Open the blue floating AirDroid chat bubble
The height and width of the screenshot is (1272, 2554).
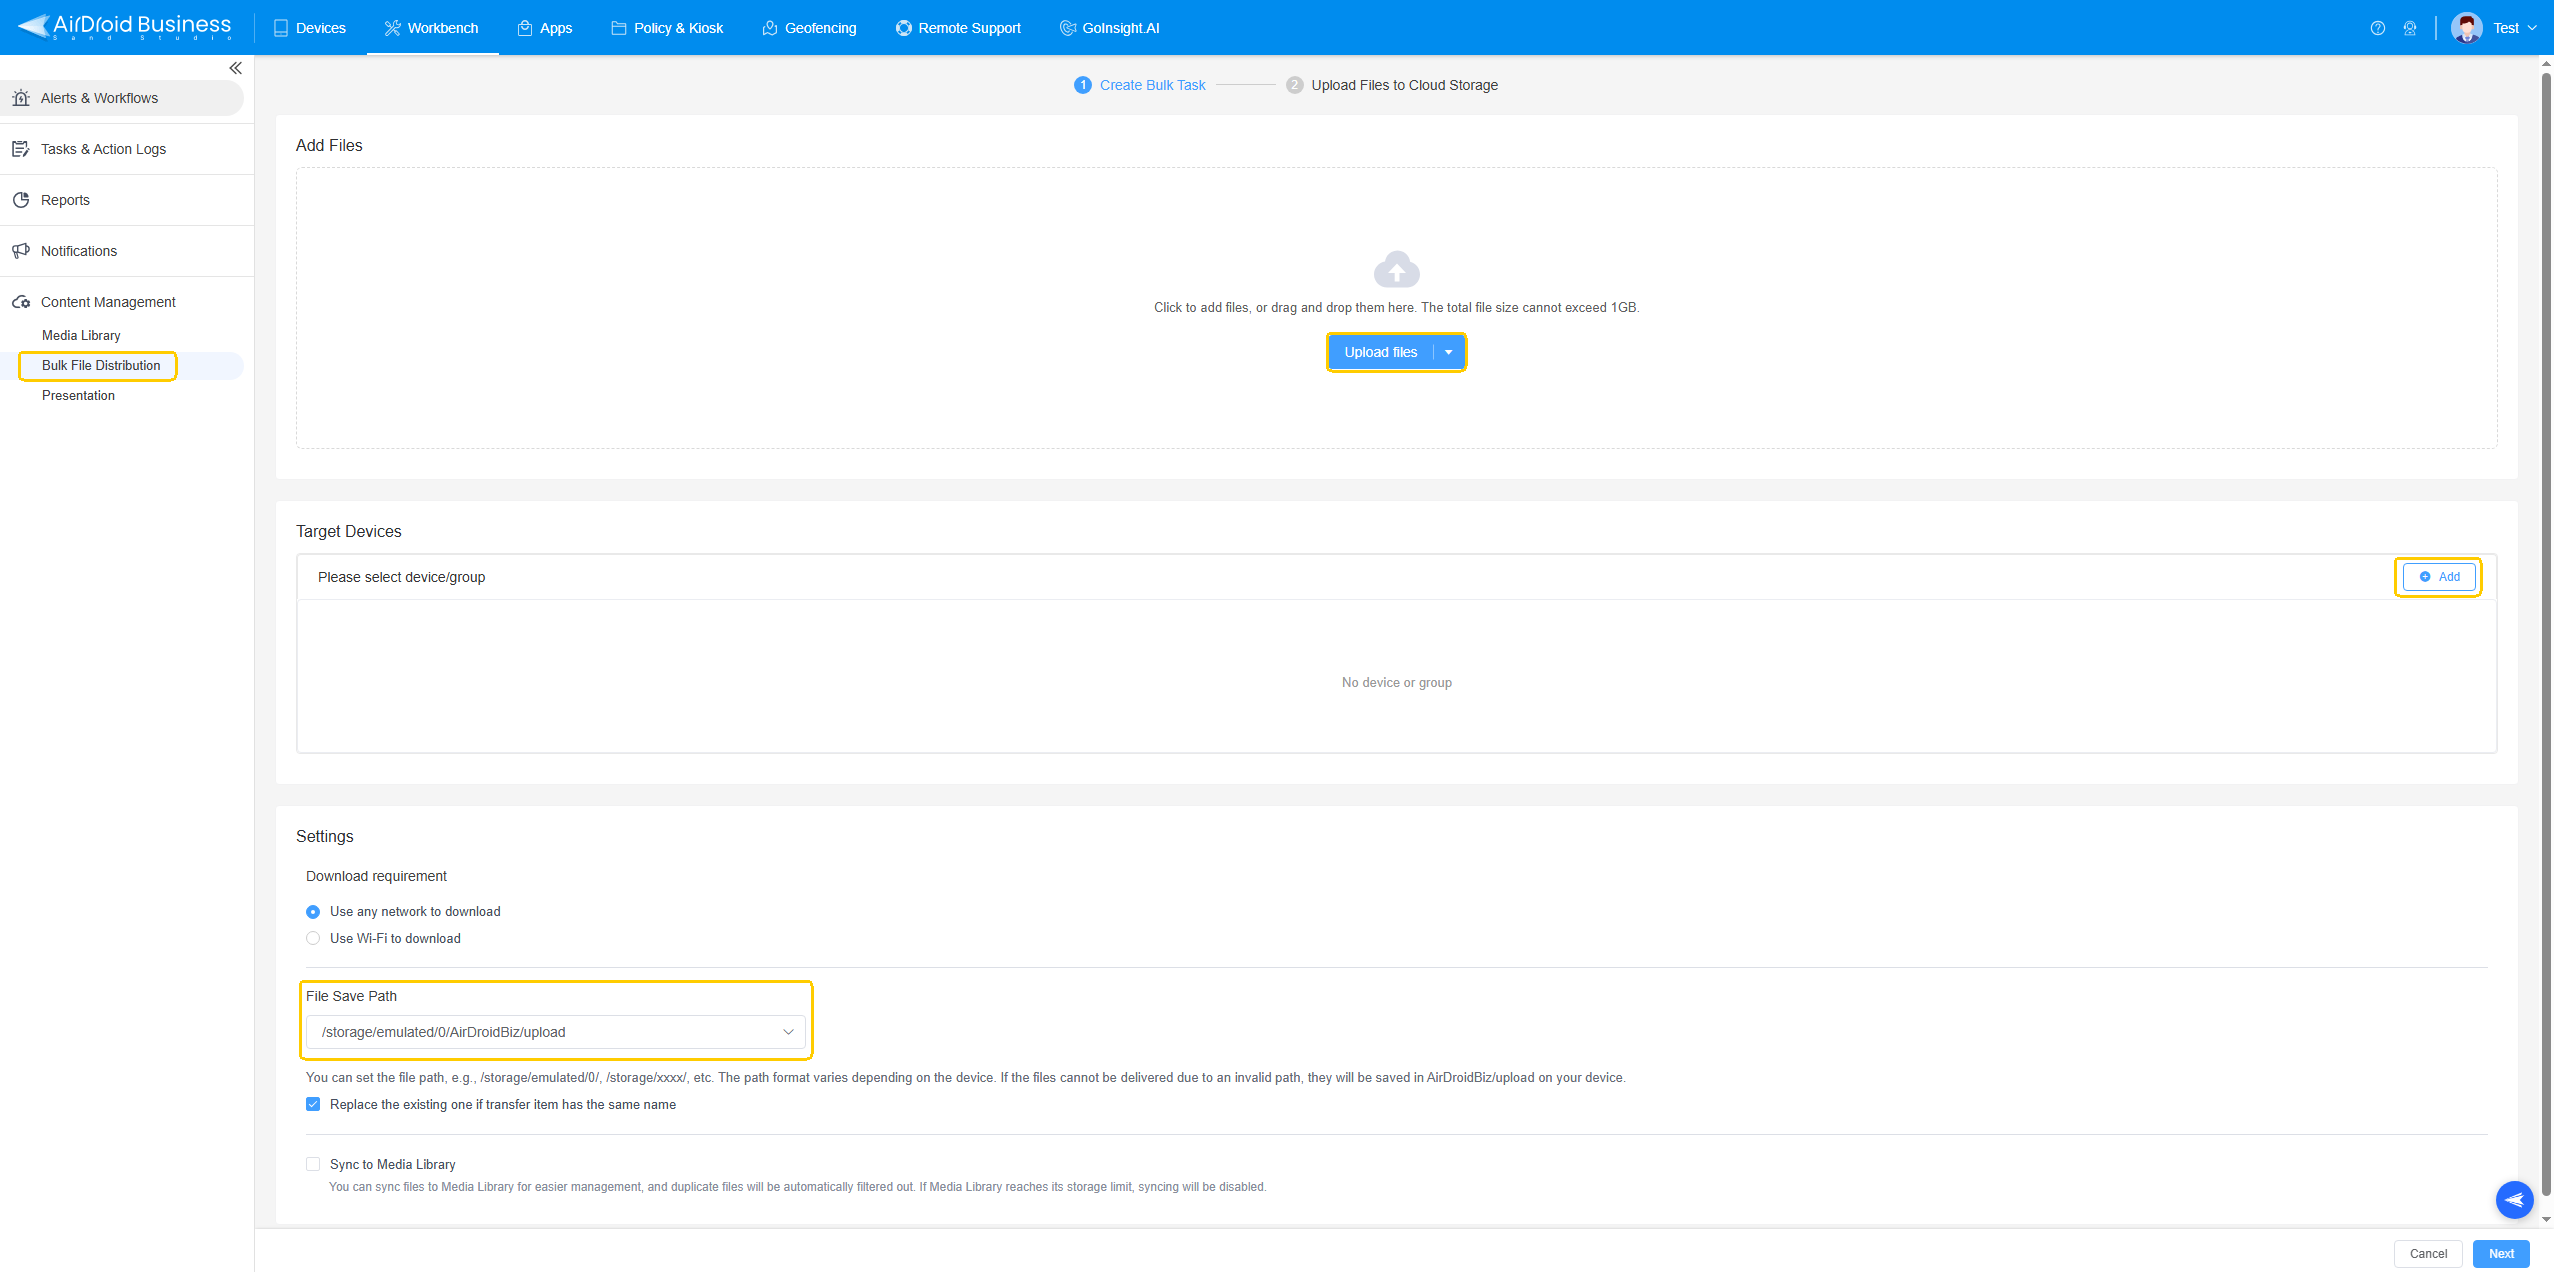[2514, 1199]
